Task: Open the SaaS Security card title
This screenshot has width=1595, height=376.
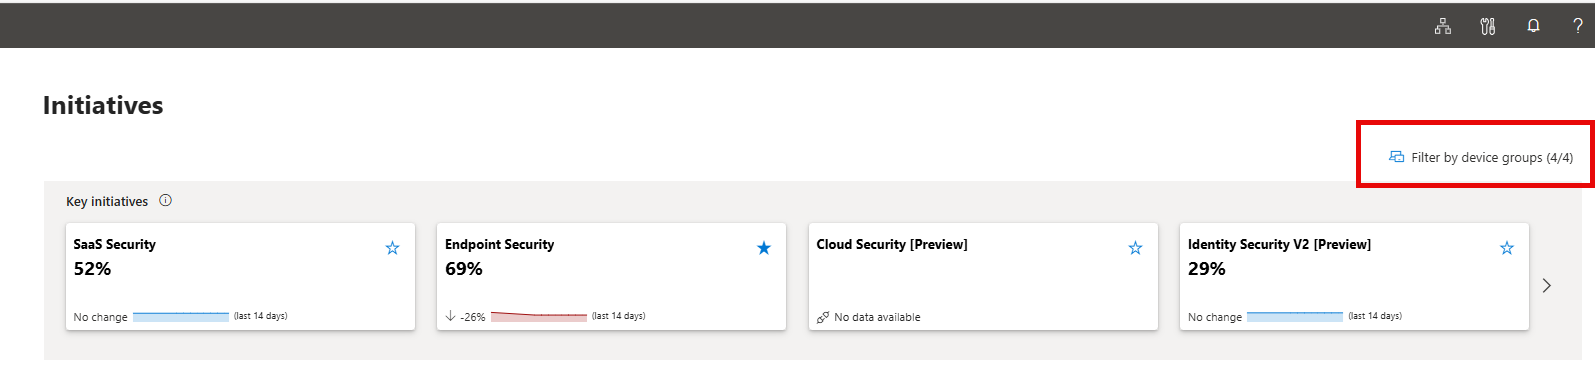Action: [115, 244]
